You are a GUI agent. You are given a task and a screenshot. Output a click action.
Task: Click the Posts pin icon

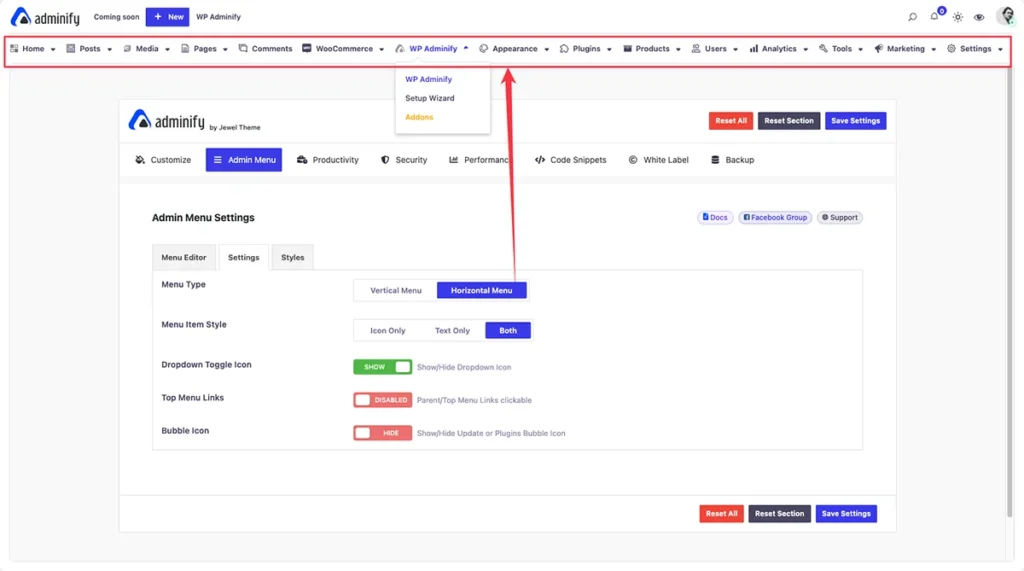(x=71, y=48)
